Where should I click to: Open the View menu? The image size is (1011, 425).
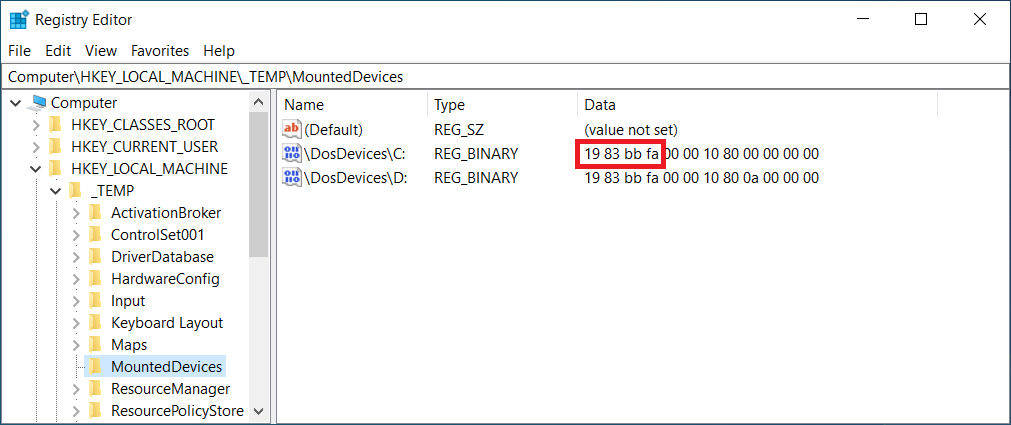(101, 51)
